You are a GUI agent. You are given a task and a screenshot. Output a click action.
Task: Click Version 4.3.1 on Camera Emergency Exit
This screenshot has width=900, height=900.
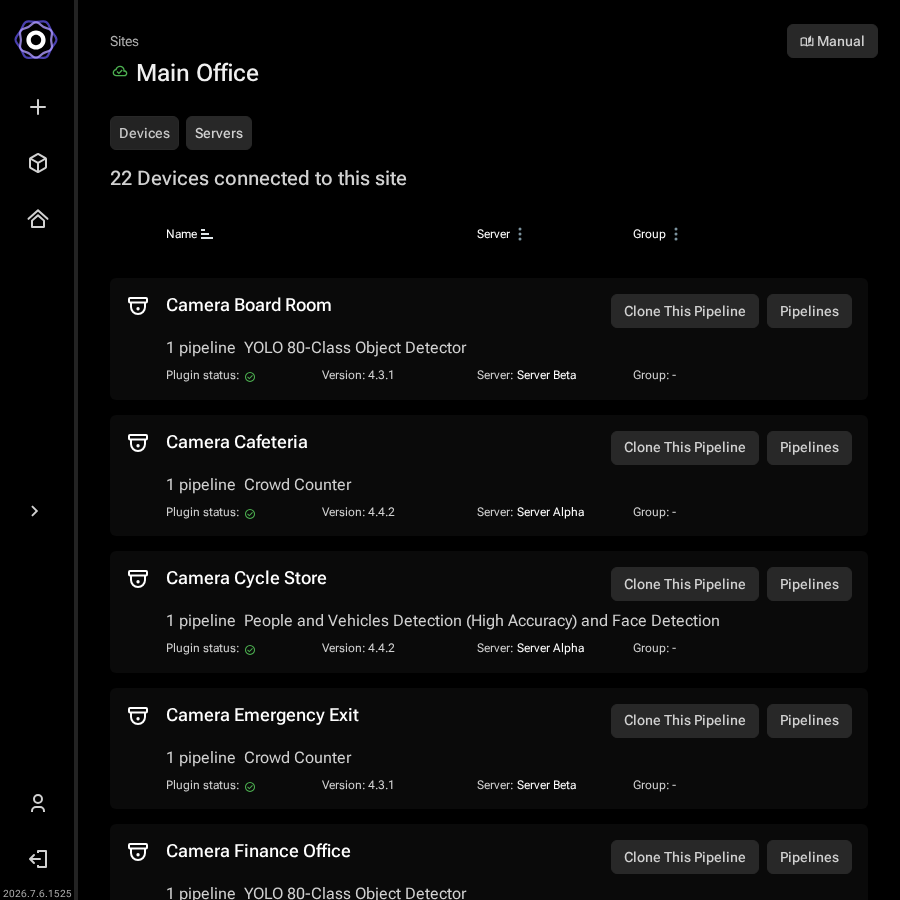click(x=358, y=785)
